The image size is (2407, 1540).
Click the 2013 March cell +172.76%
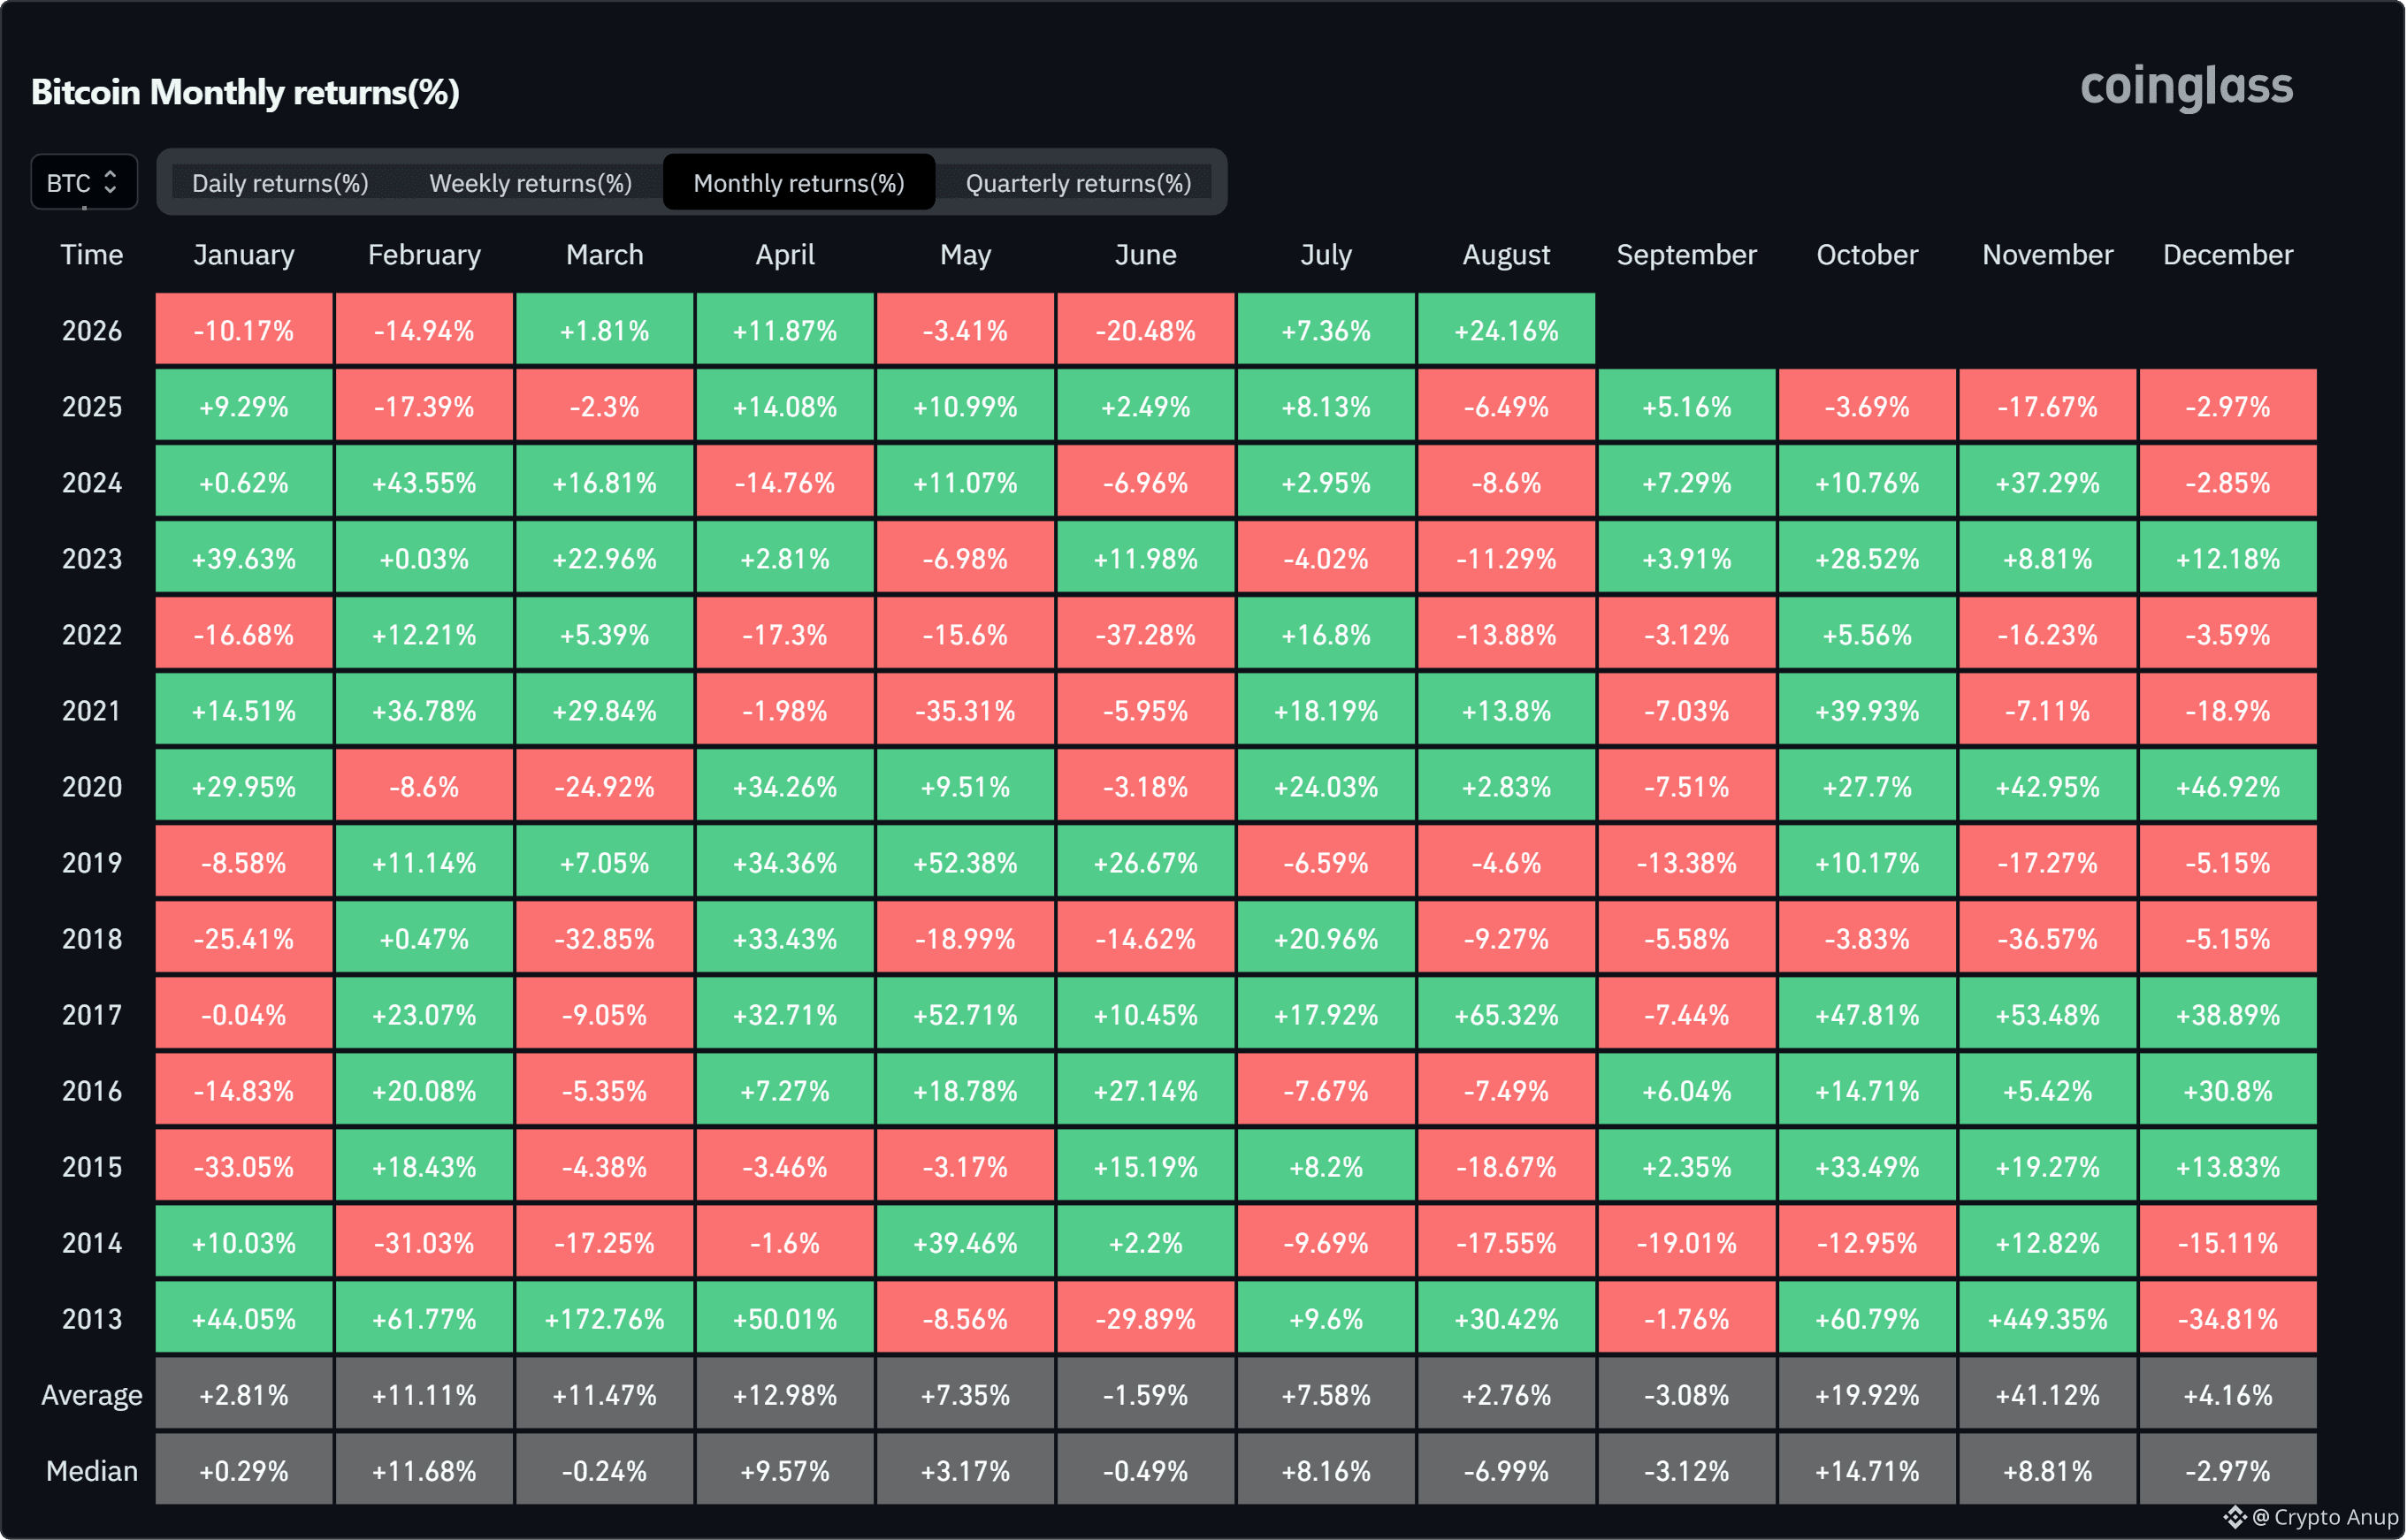point(605,1317)
